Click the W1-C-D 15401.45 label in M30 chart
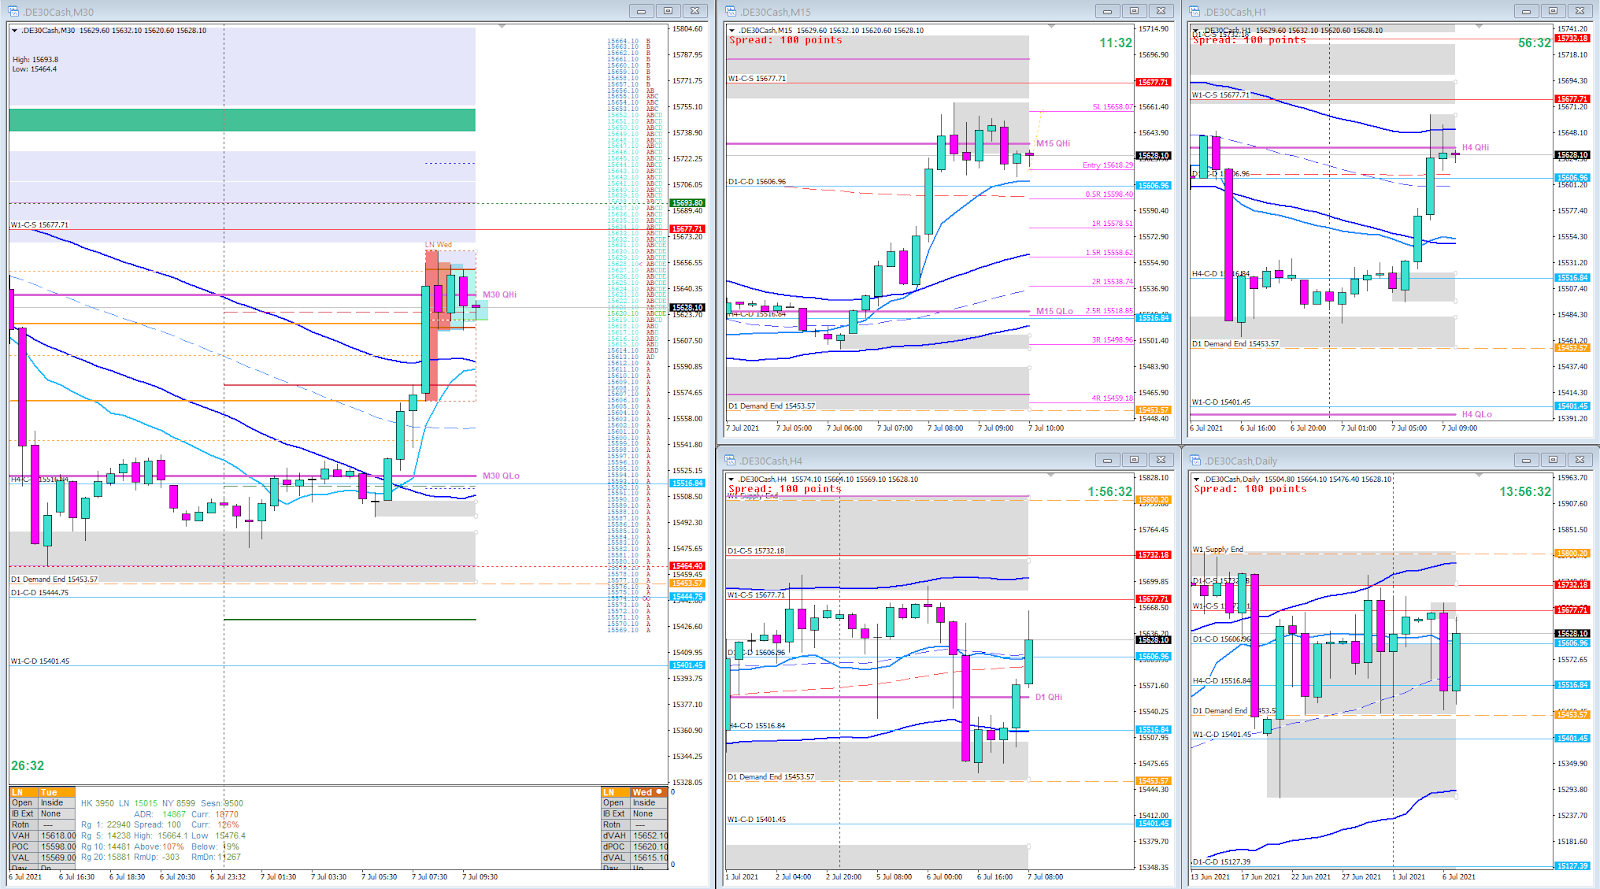 pos(40,661)
